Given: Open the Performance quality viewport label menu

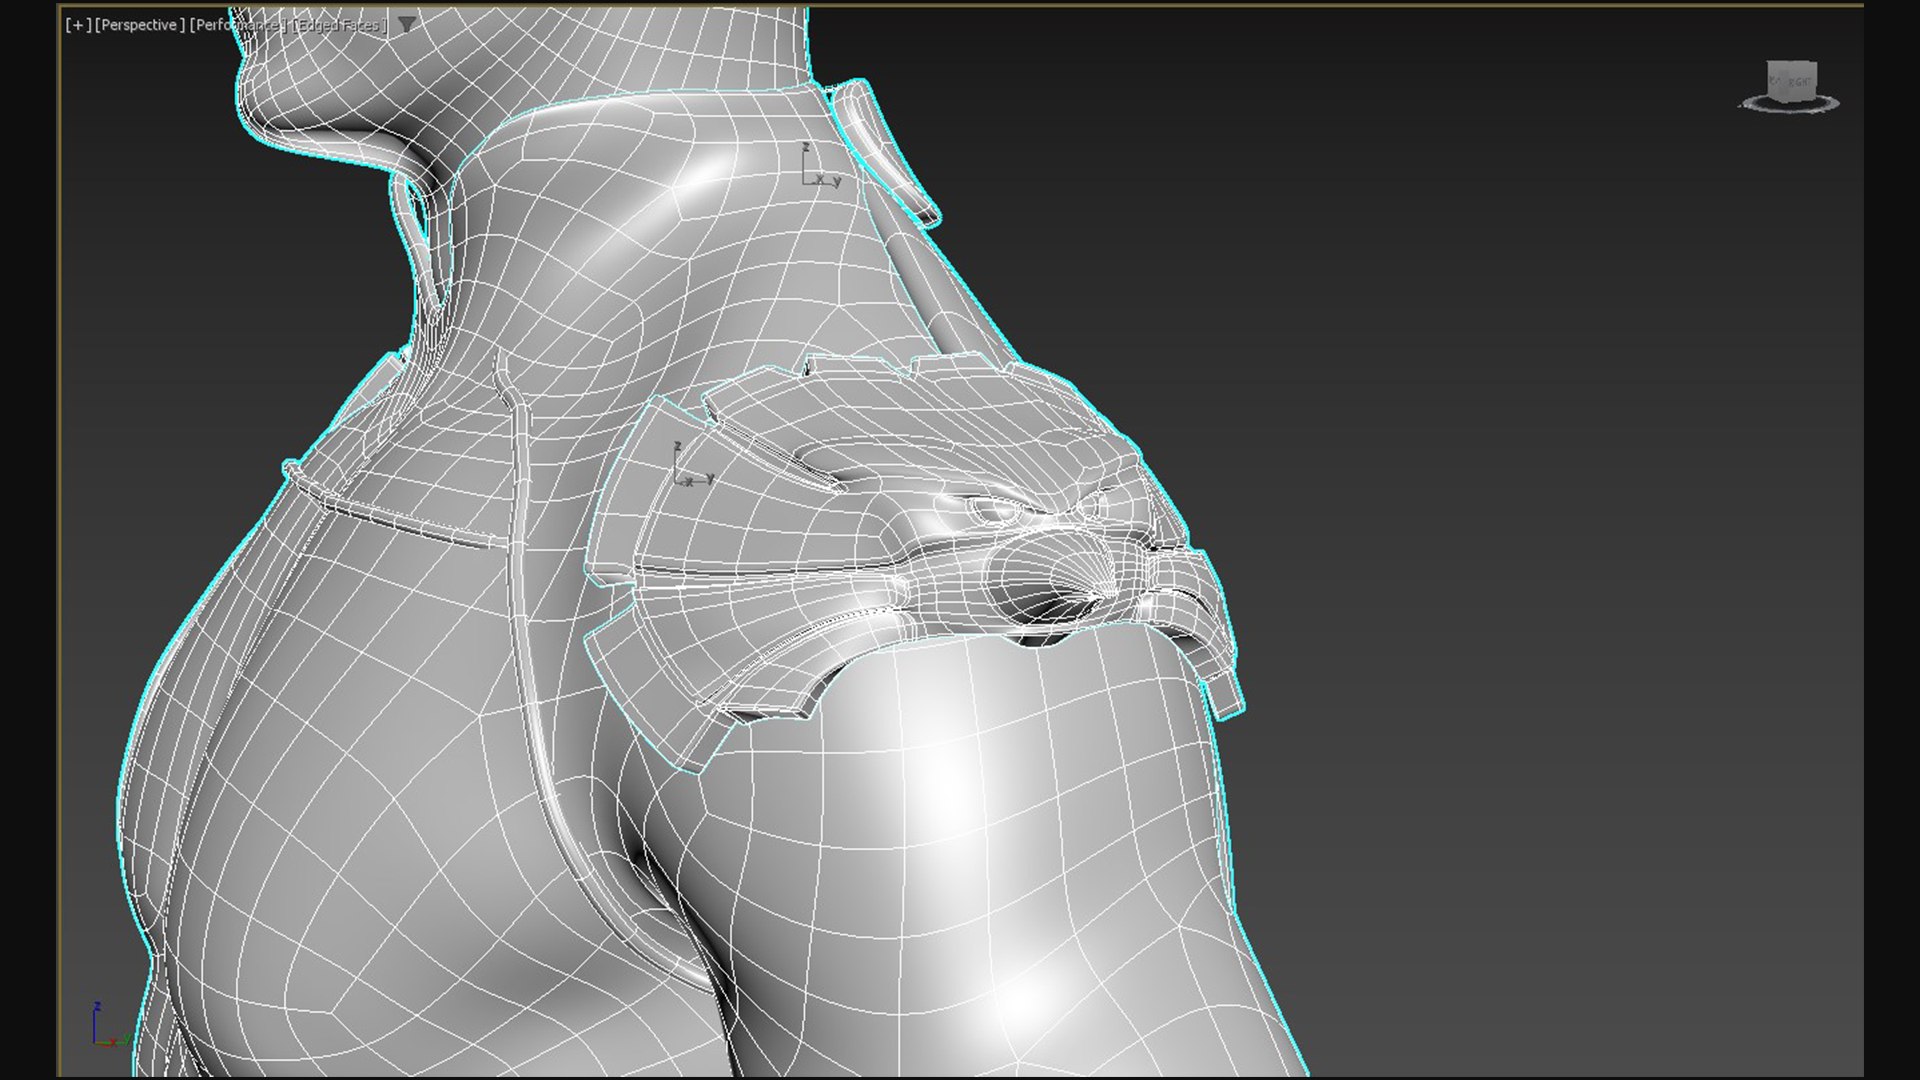Looking at the screenshot, I should tap(238, 25).
